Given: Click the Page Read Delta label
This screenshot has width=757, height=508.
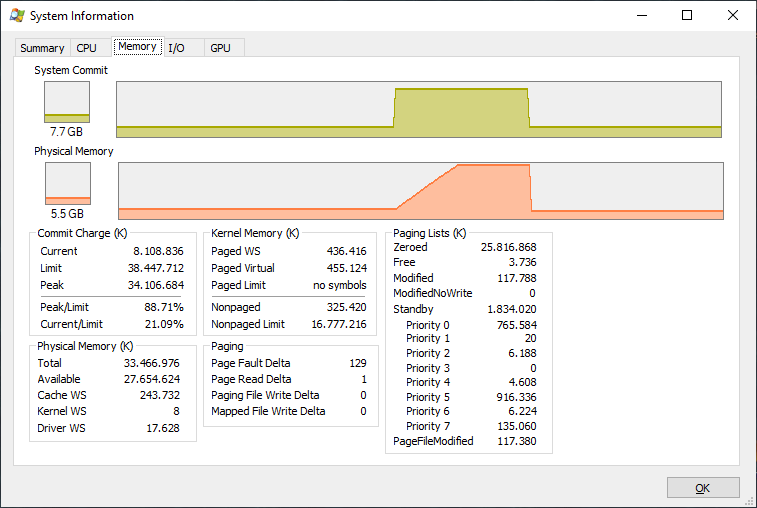Looking at the screenshot, I should pyautogui.click(x=251, y=379).
